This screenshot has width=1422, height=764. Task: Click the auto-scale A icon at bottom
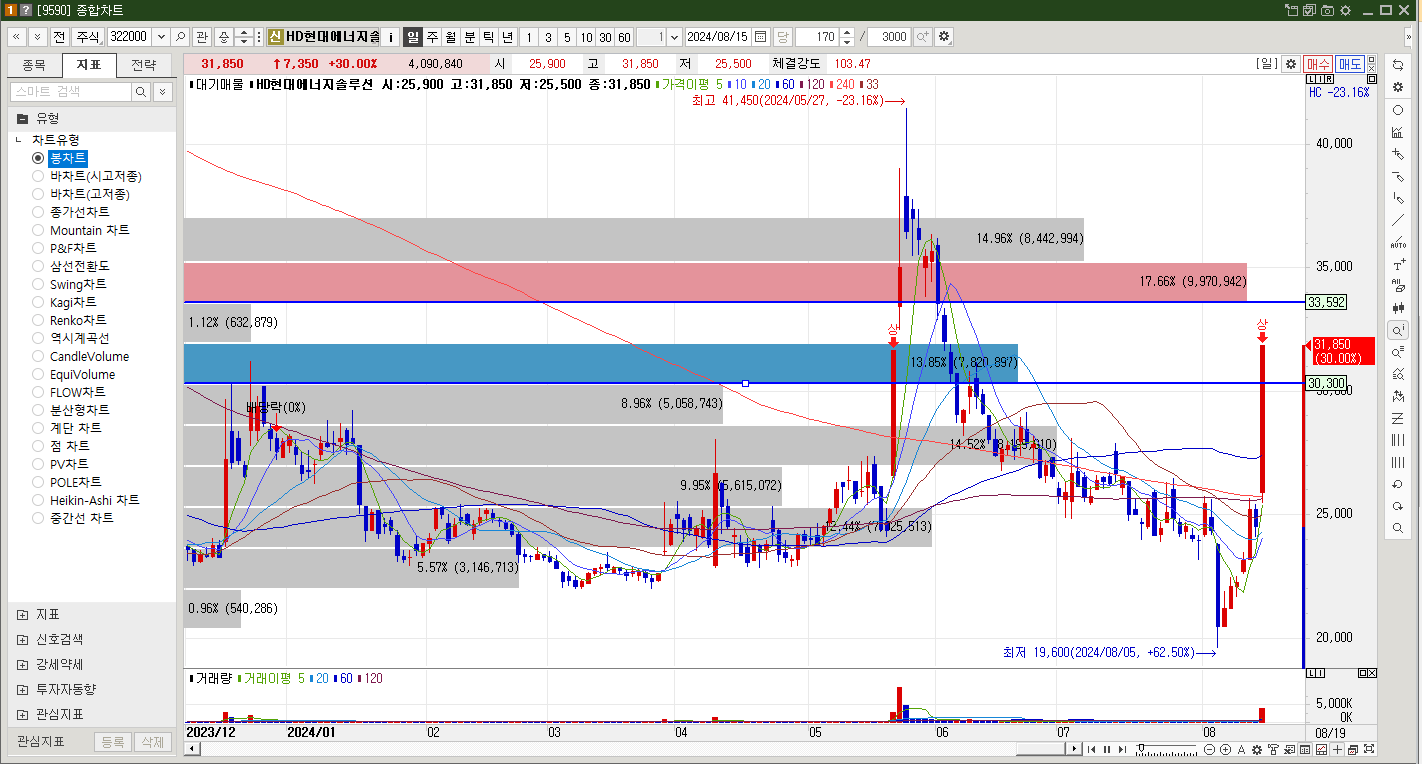coord(1241,749)
